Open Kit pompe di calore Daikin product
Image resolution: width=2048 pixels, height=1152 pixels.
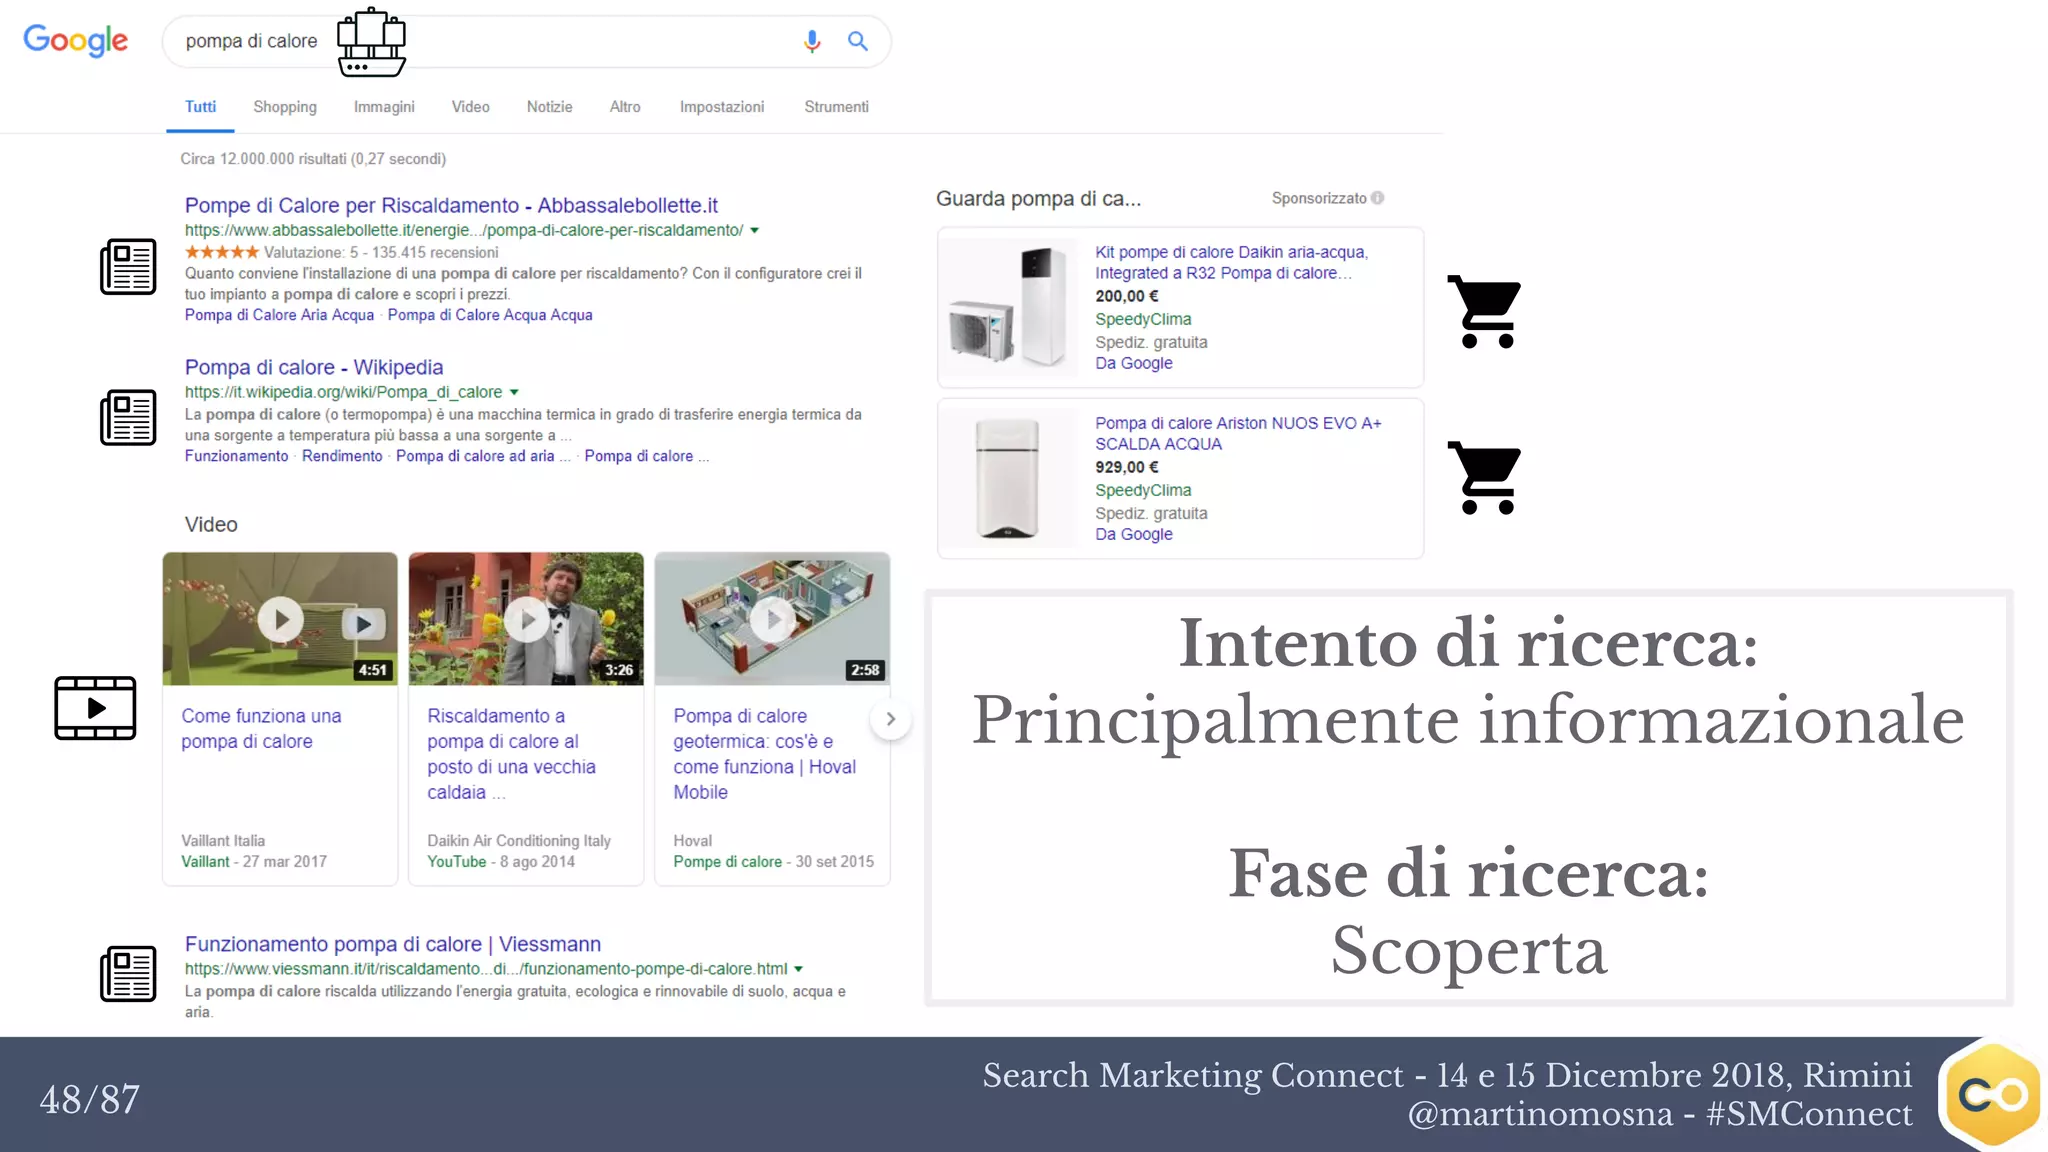click(x=1231, y=263)
